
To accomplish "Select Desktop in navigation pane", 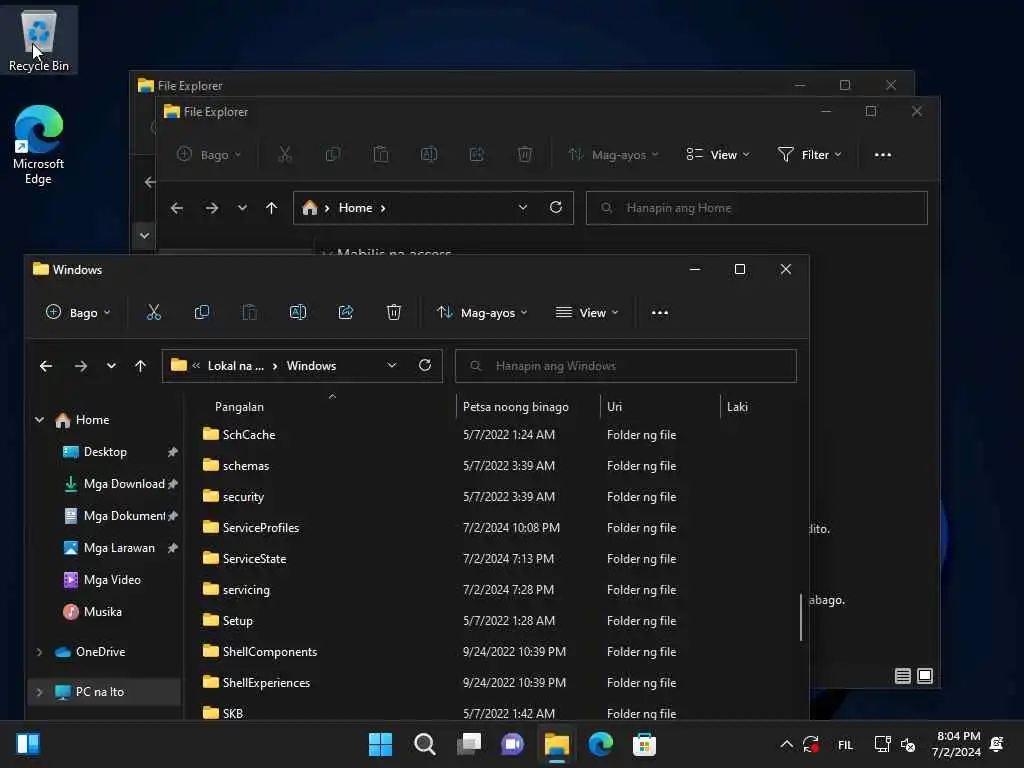I will [x=105, y=452].
